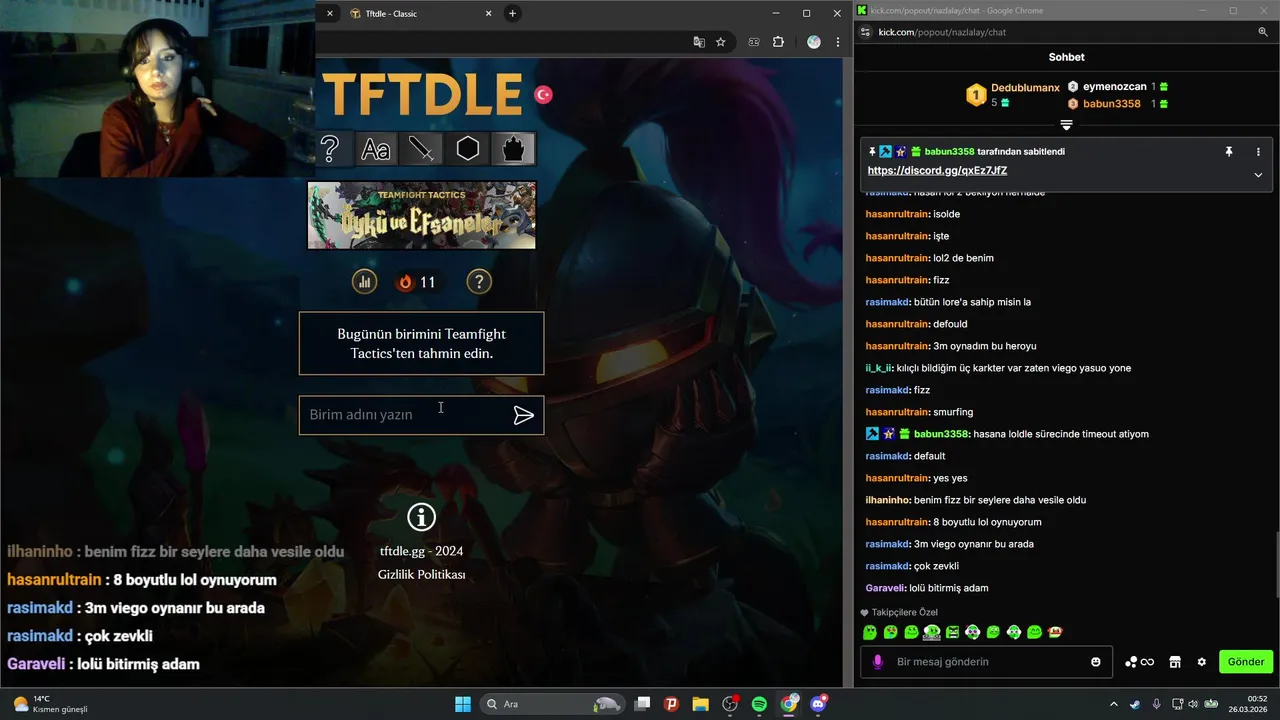Open the Chrome three-dot menu

837,42
